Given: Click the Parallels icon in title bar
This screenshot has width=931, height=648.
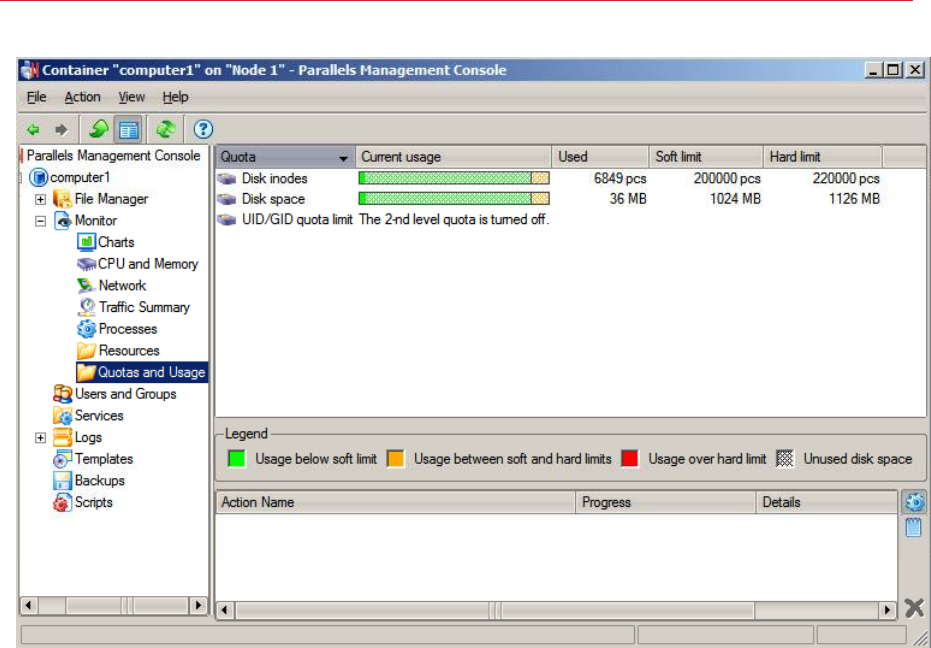Looking at the screenshot, I should click(x=29, y=70).
